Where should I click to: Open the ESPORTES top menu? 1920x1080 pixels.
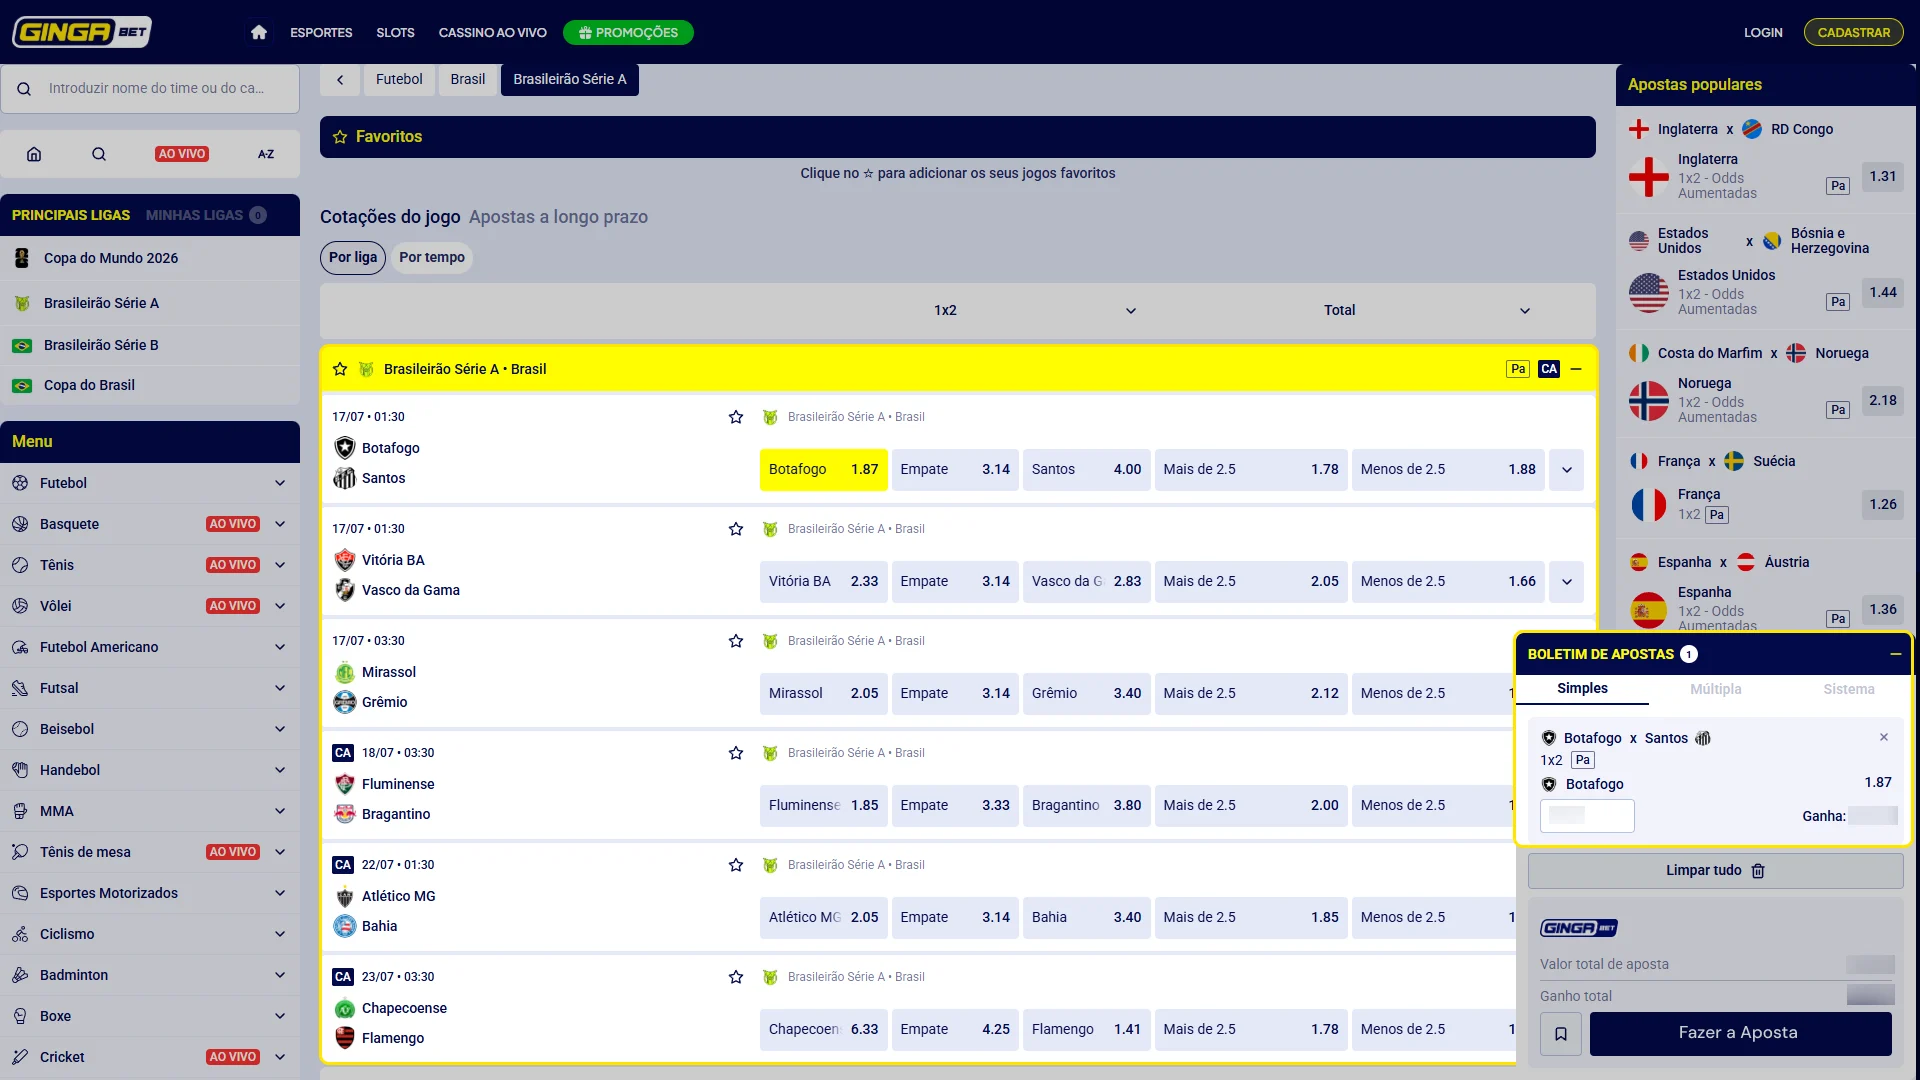point(321,32)
